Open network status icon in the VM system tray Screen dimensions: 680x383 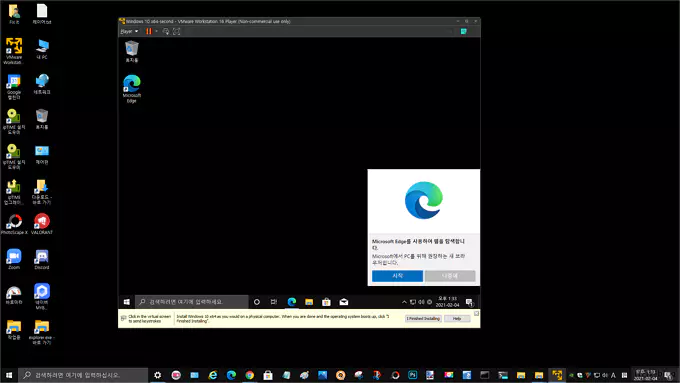pos(413,302)
